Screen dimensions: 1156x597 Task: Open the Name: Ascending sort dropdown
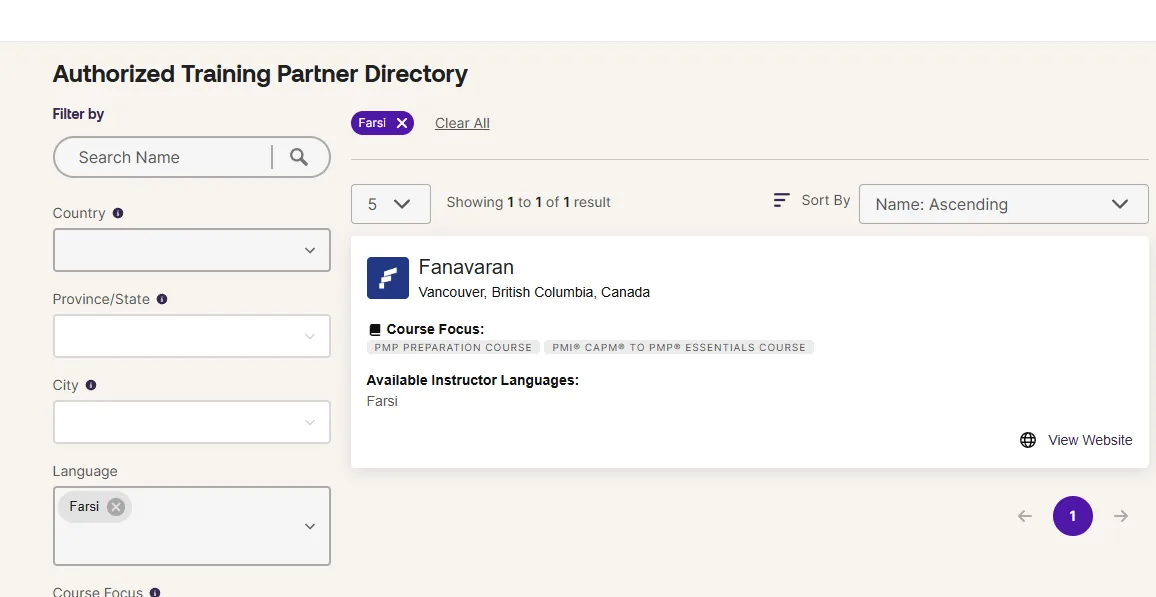click(x=1003, y=204)
